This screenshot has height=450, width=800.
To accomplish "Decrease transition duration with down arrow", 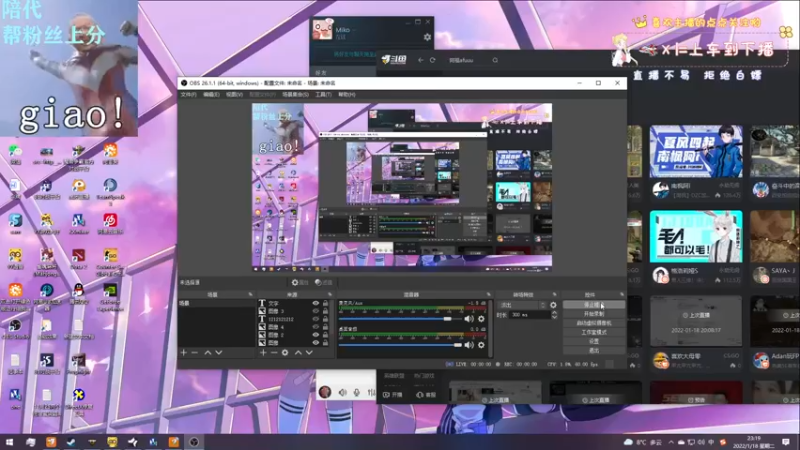I will point(554,317).
